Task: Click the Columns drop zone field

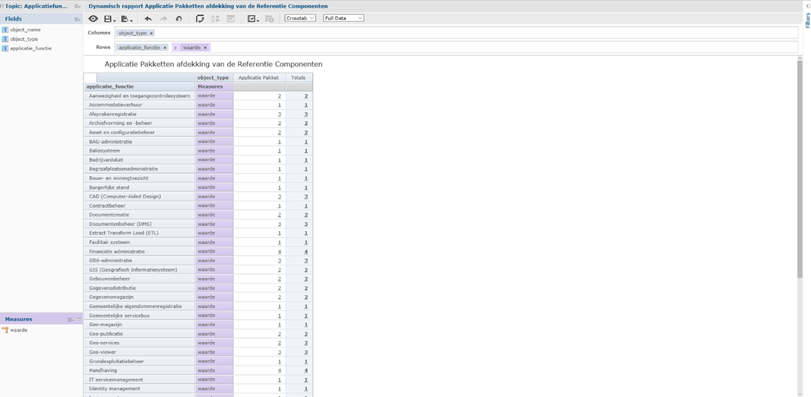Action: (x=456, y=33)
